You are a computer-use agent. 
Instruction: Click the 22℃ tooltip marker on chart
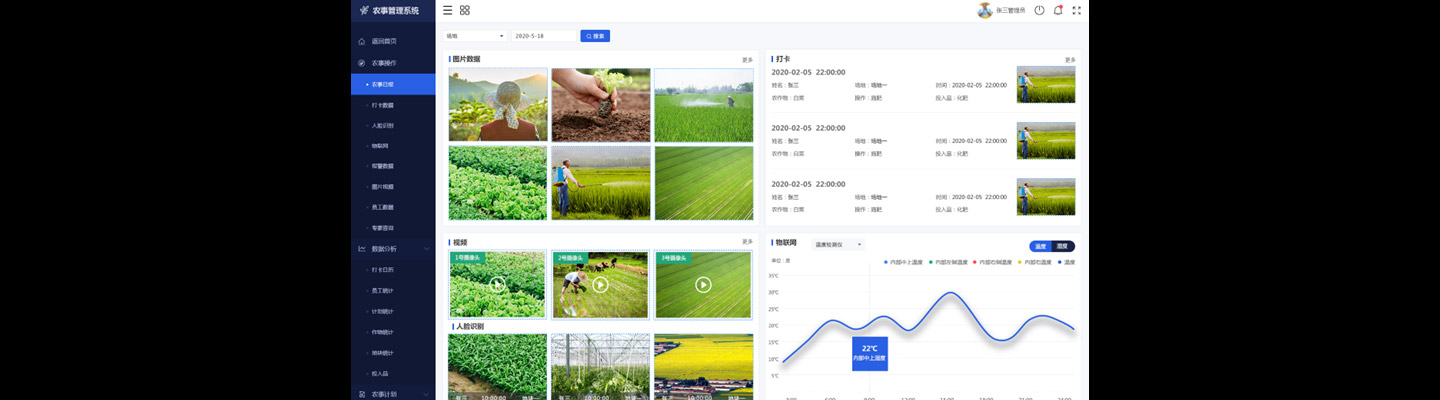[x=870, y=353]
